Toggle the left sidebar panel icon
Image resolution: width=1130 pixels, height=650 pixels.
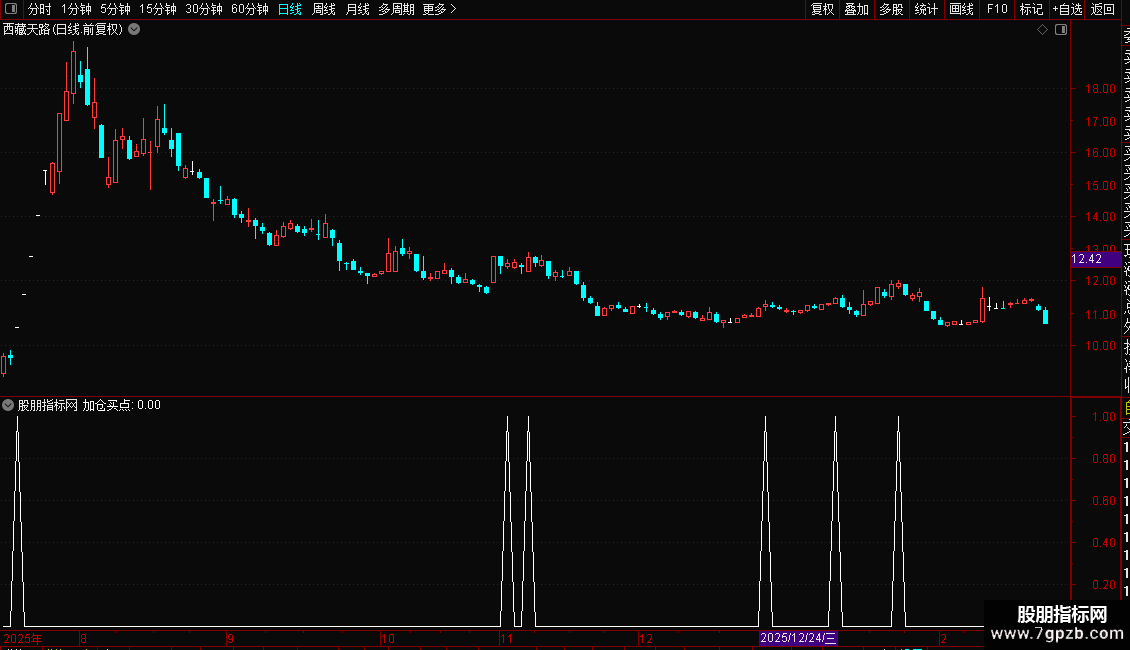[x=11, y=9]
